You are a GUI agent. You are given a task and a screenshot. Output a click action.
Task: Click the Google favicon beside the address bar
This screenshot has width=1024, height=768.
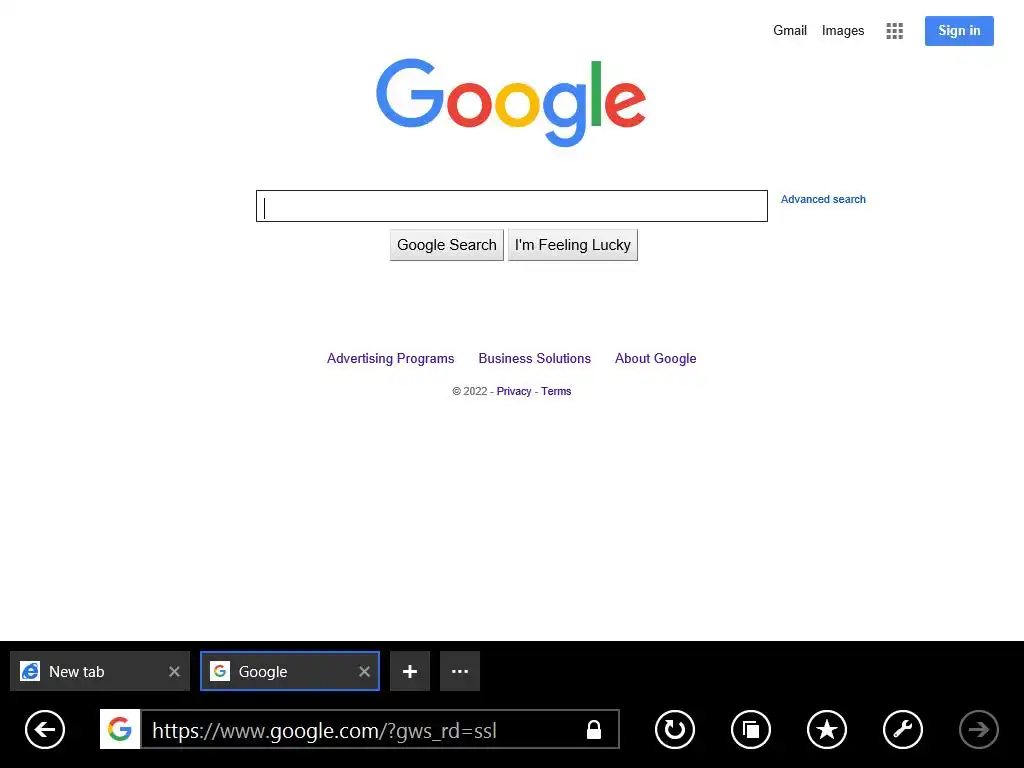(120, 729)
